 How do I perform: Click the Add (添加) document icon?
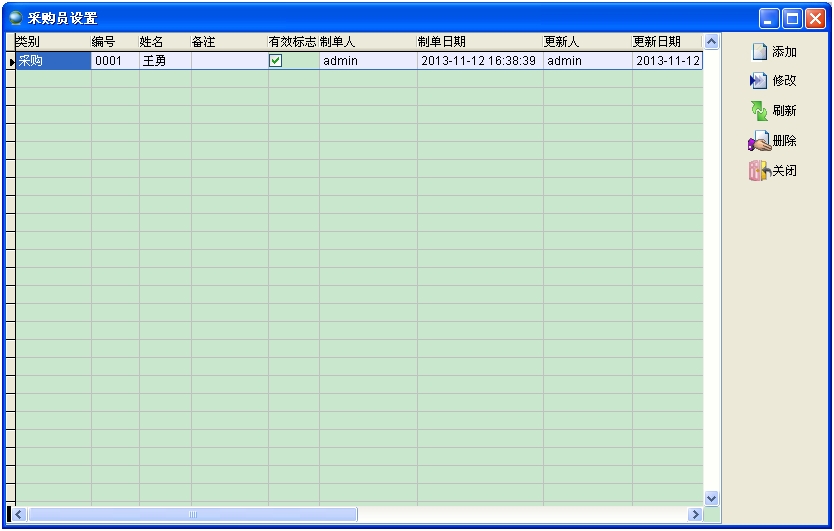point(760,52)
